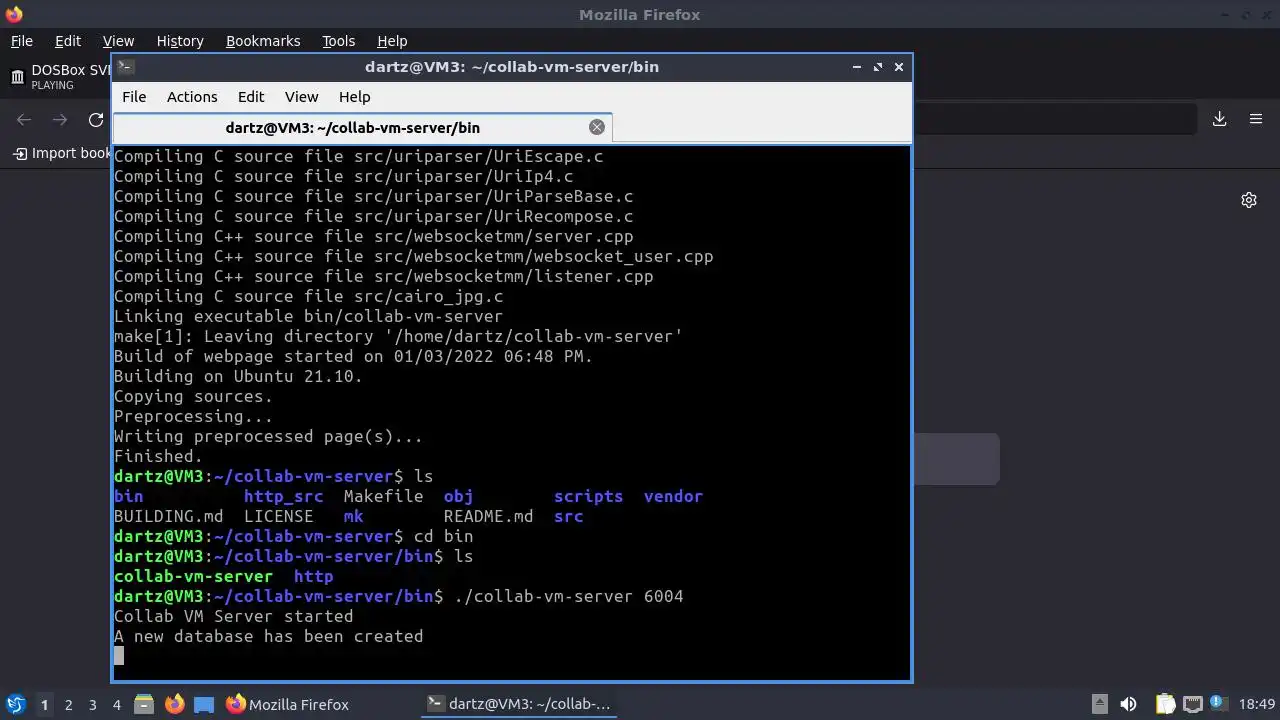Open the network status tray icon
The width and height of the screenshot is (1280, 720).
1193,704
